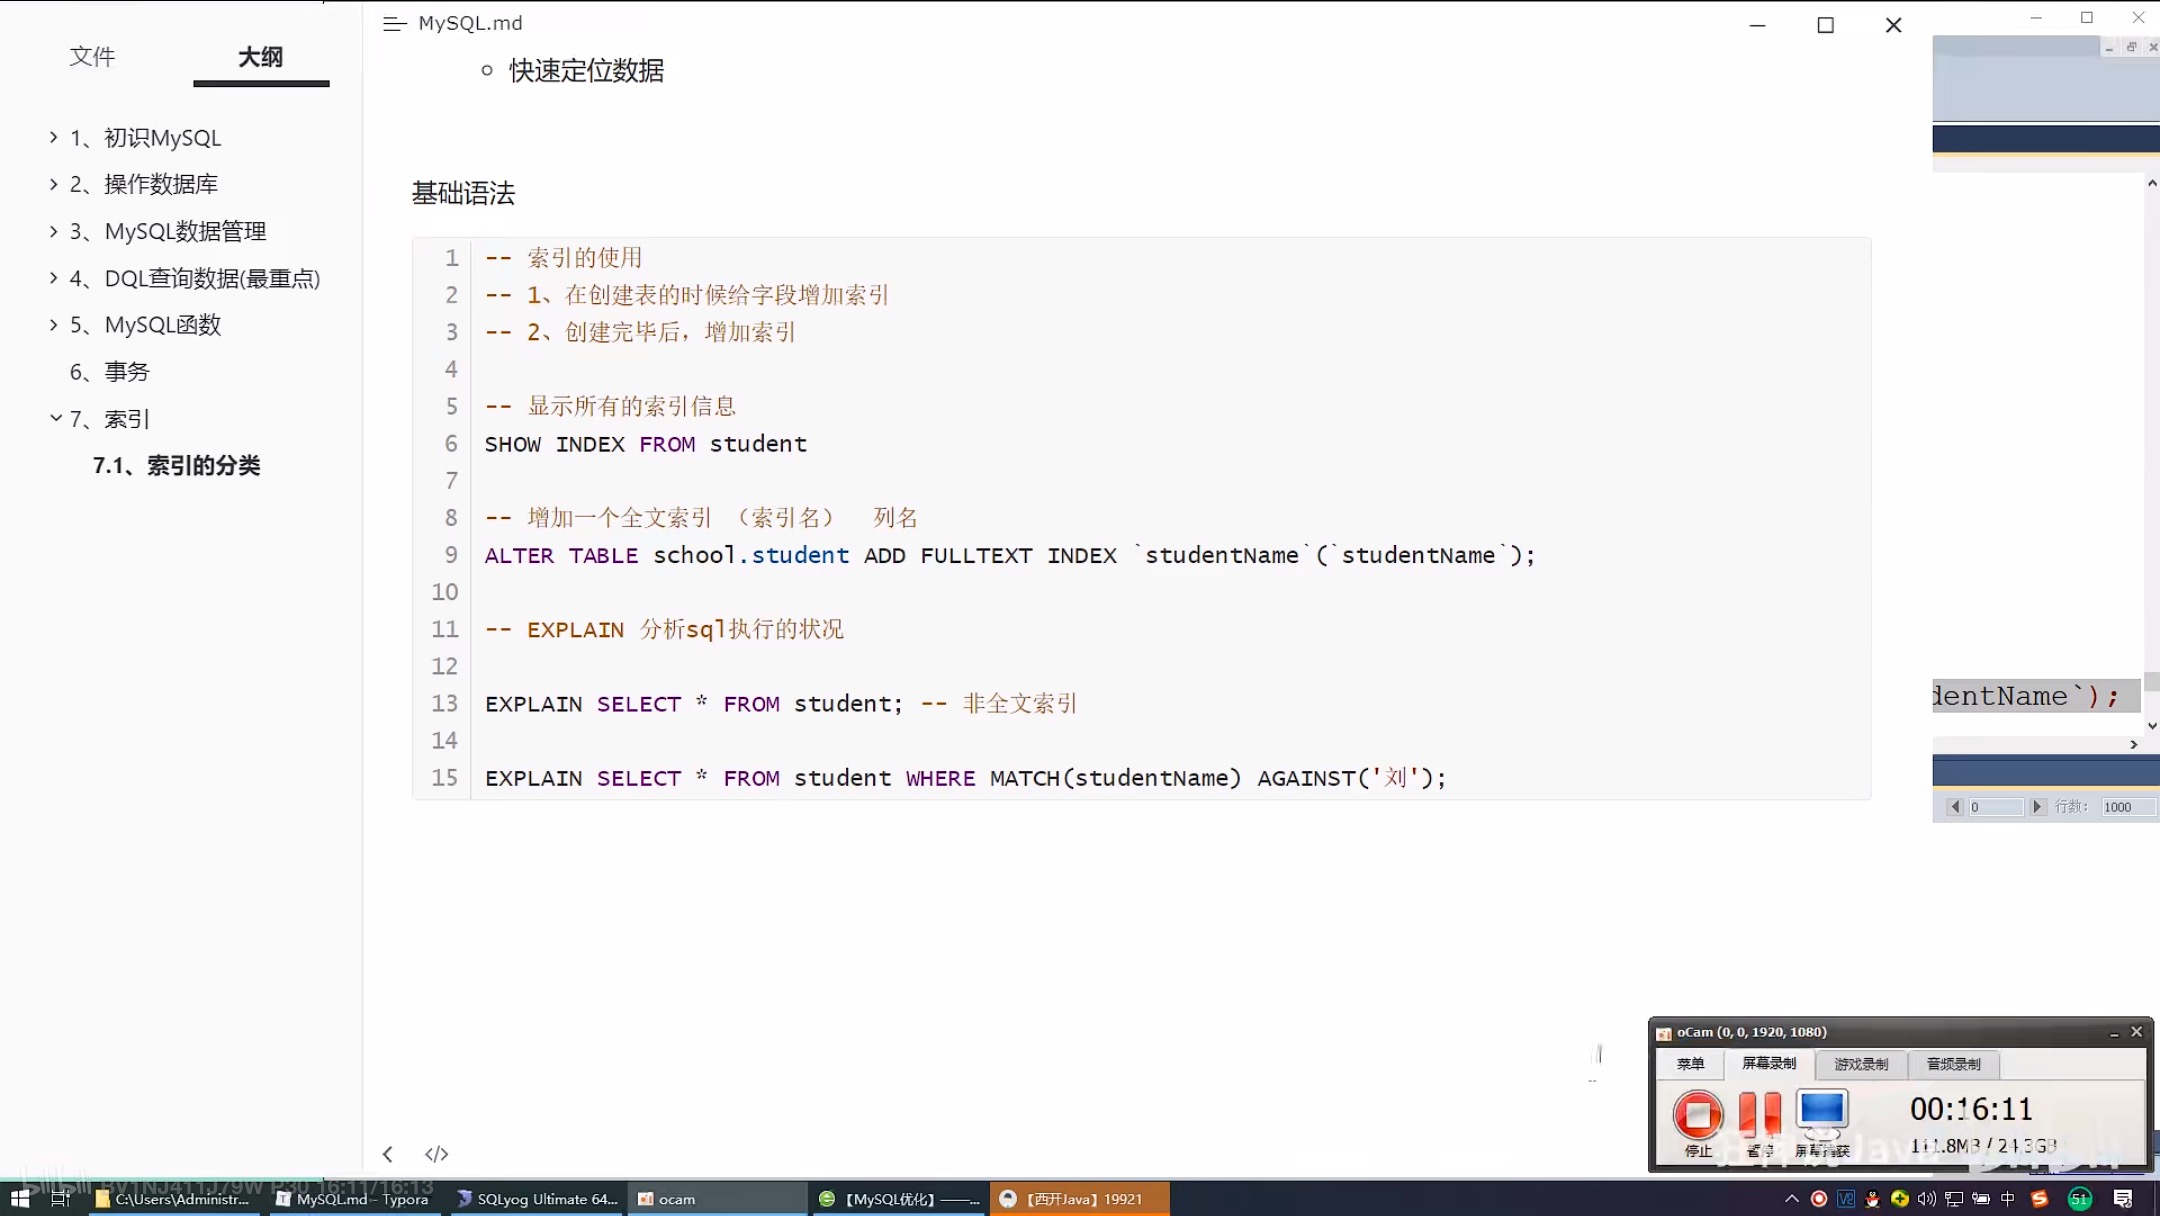Open Sogou input method tray icon
This screenshot has width=2160, height=1216.
click(2039, 1199)
